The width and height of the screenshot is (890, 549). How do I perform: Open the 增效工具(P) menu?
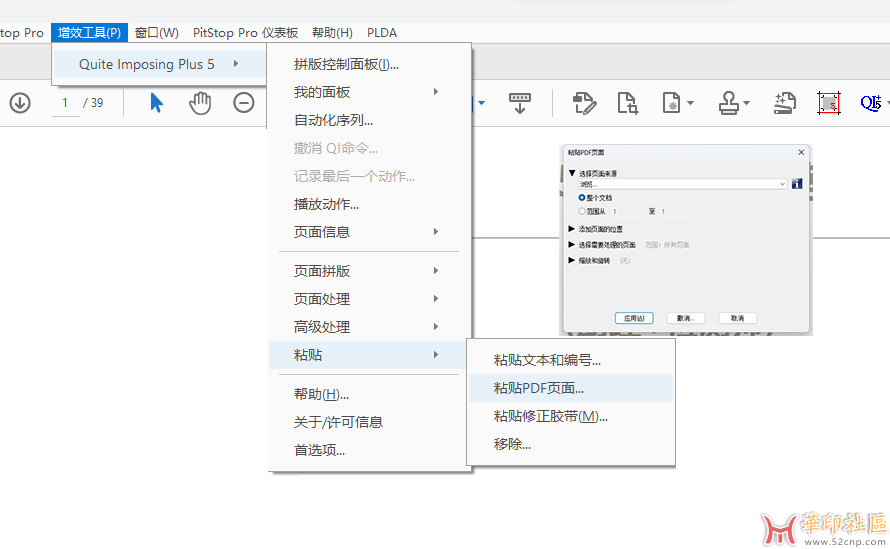click(89, 32)
